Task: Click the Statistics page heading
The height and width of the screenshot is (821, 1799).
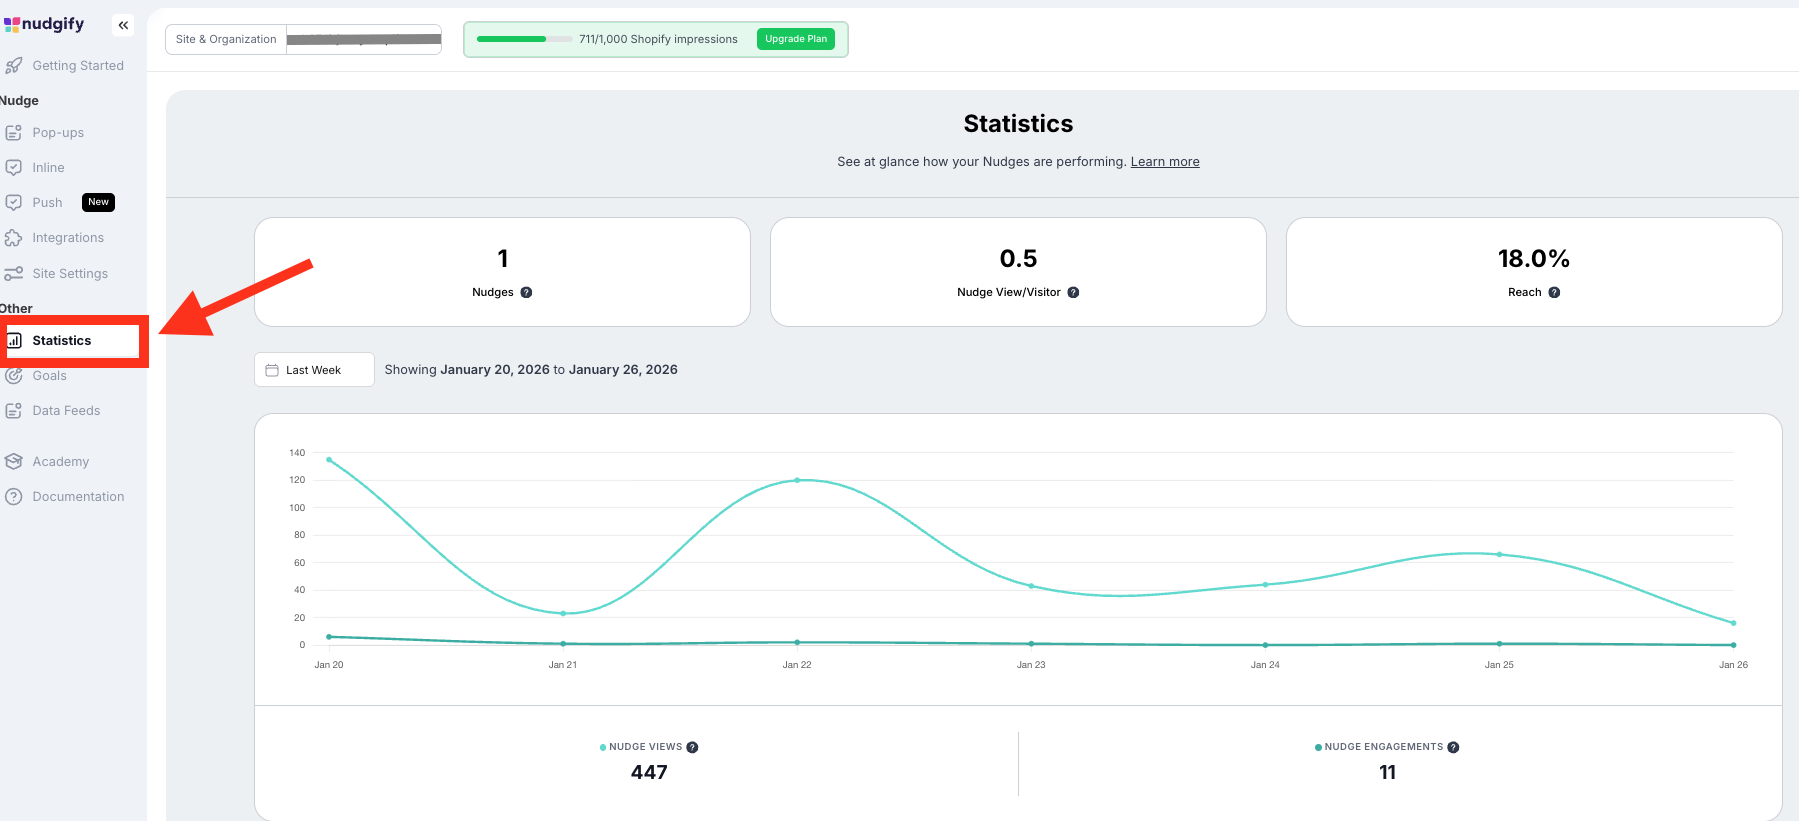Action: [1018, 124]
